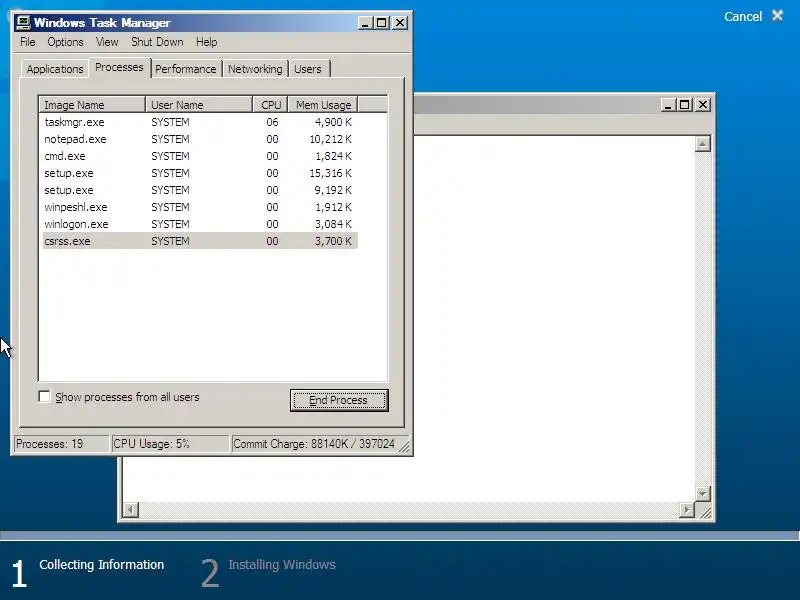Select the csrss.exe process row
Image resolution: width=800 pixels, height=600 pixels.
click(200, 241)
